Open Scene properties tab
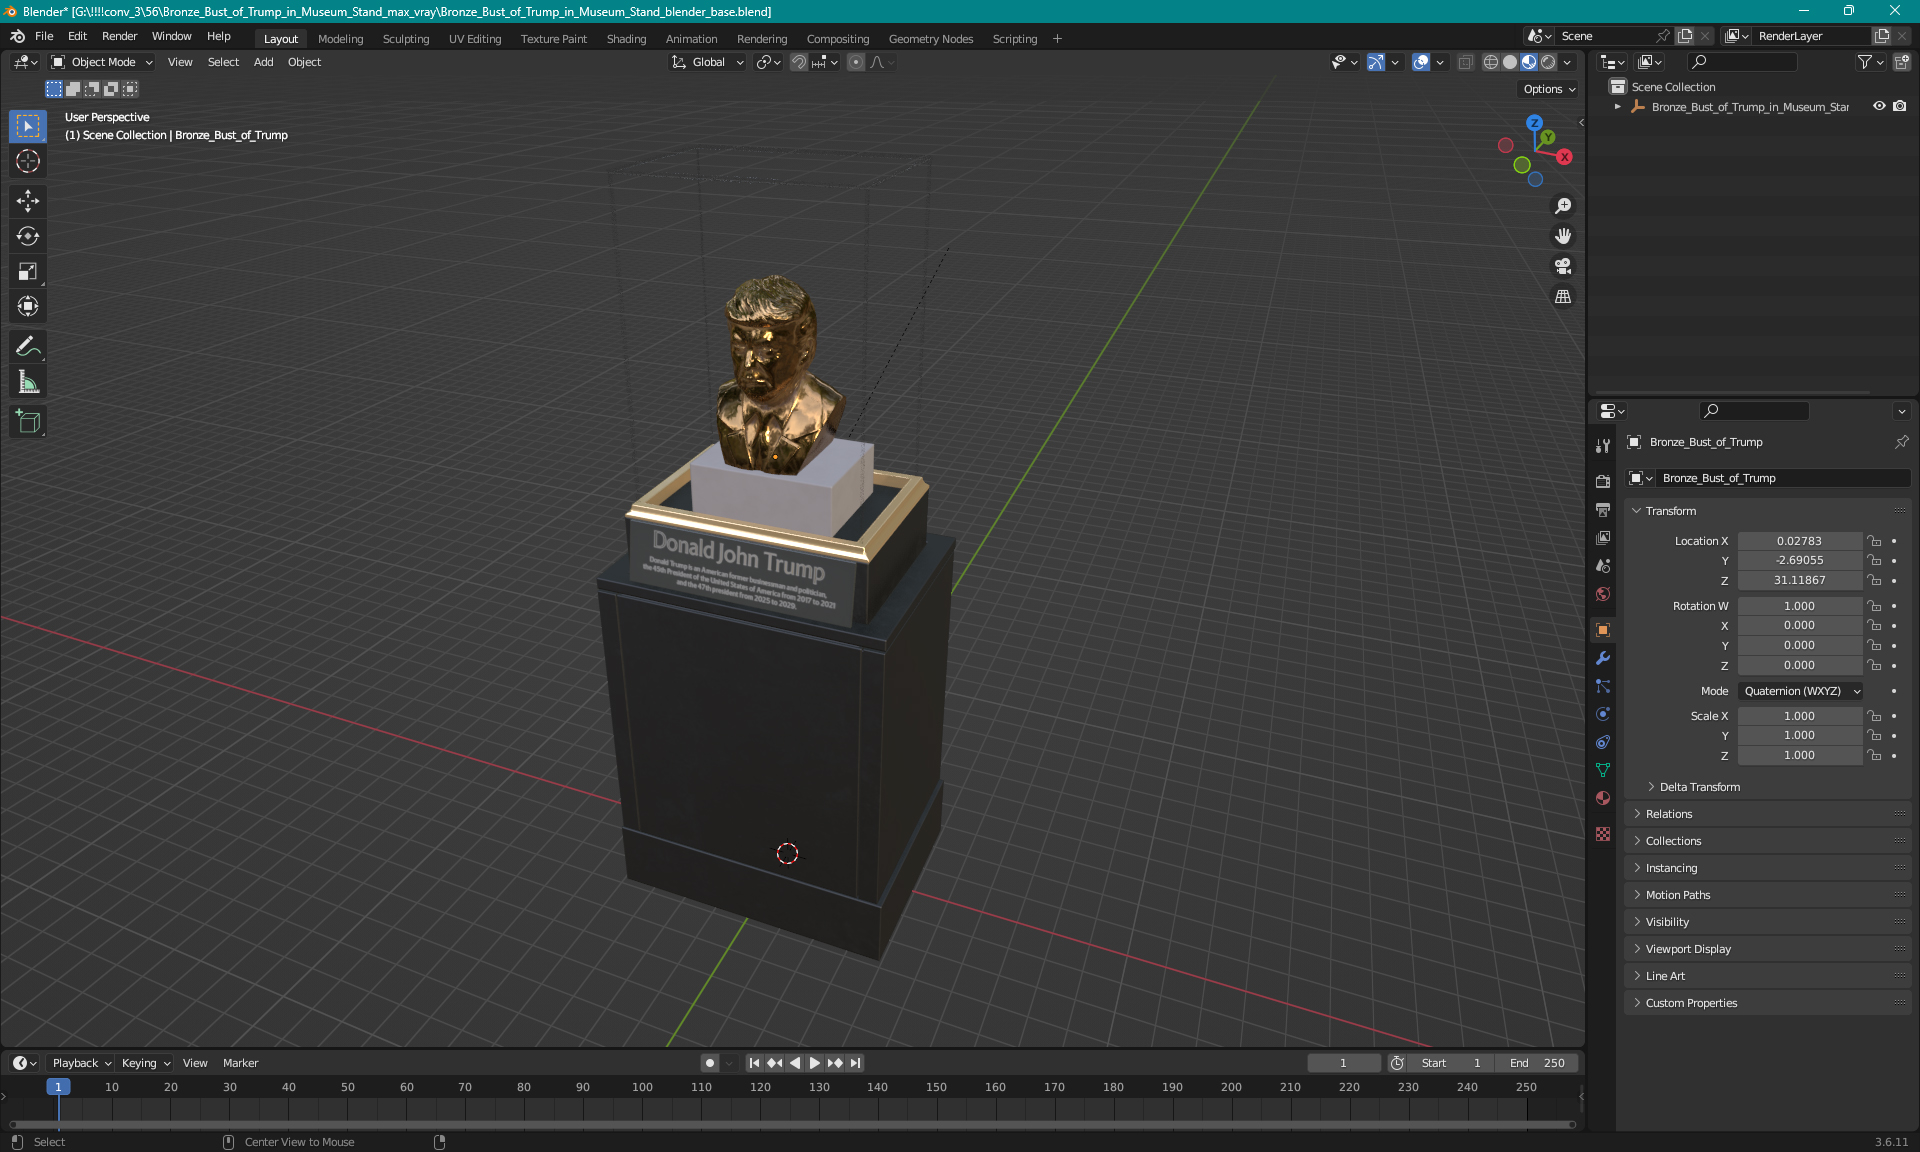1920x1152 pixels. click(x=1603, y=565)
